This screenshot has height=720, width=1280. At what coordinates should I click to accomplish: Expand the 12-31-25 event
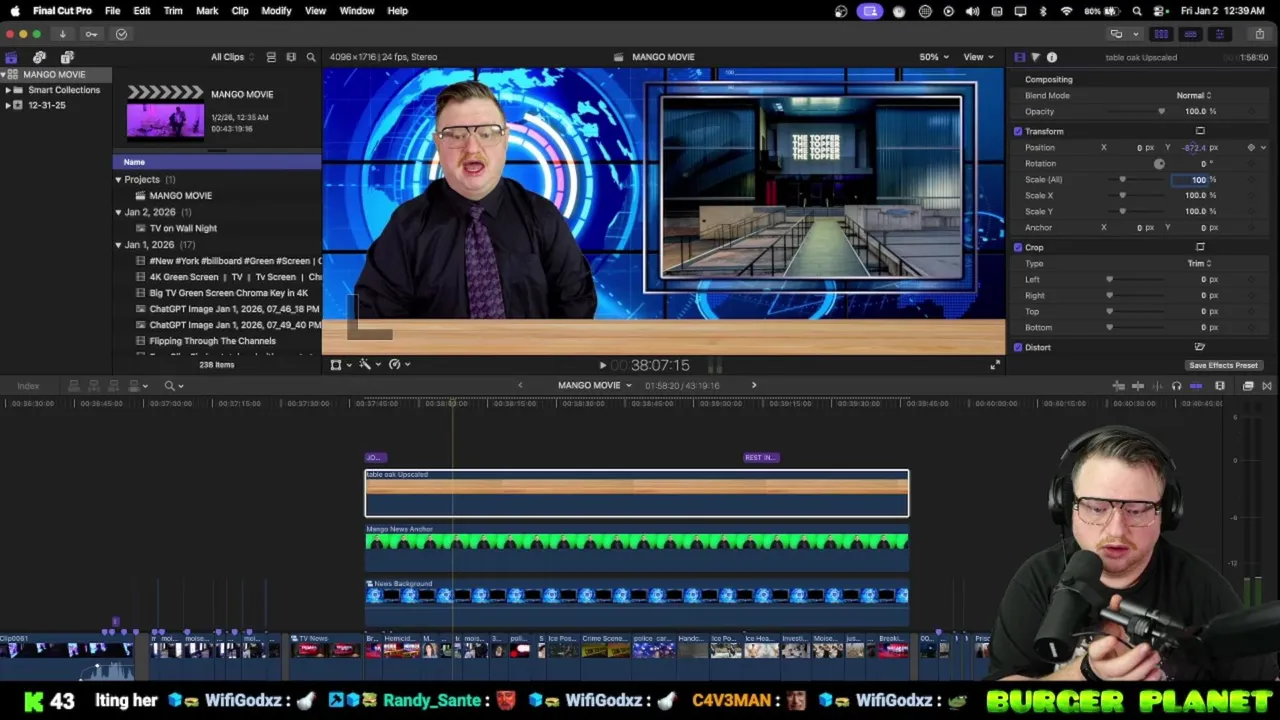pos(8,105)
